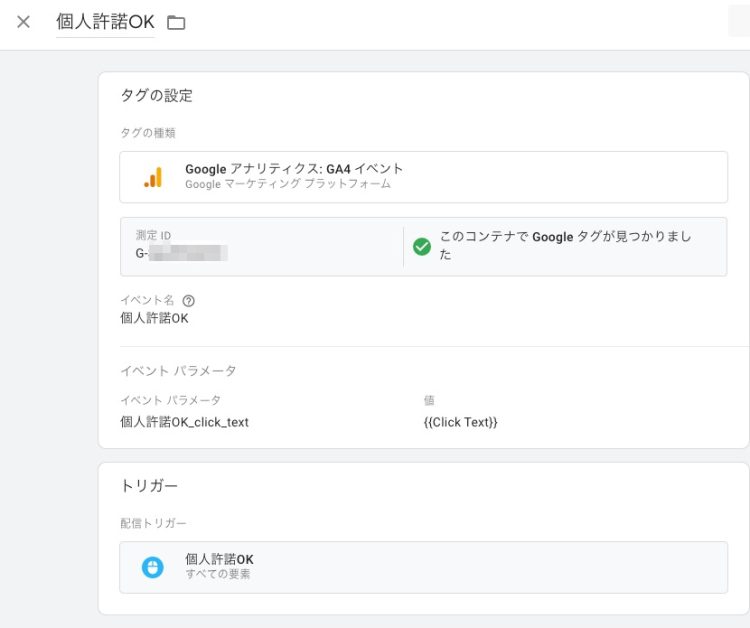The image size is (750, 628).
Task: Click the 値 column header
Action: [429, 400]
